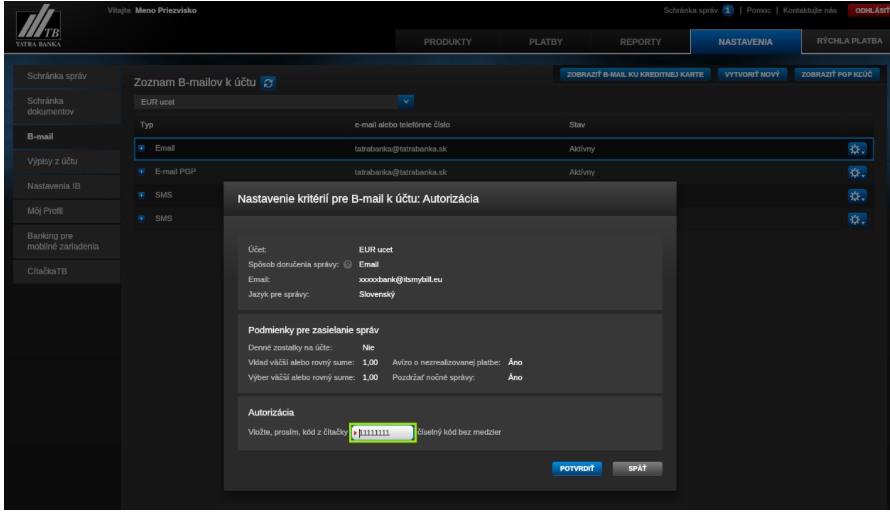This screenshot has height=512, width=890.
Task: Open the gear menu for the second SMS row
Action: 856,219
